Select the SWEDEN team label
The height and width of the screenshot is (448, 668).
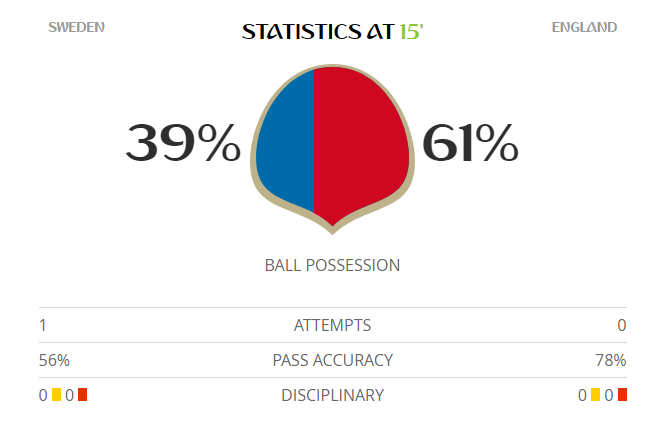click(x=76, y=27)
